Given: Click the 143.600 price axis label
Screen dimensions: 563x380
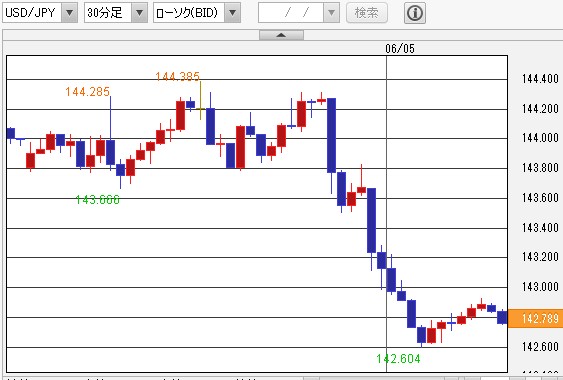Looking at the screenshot, I should tap(540, 198).
